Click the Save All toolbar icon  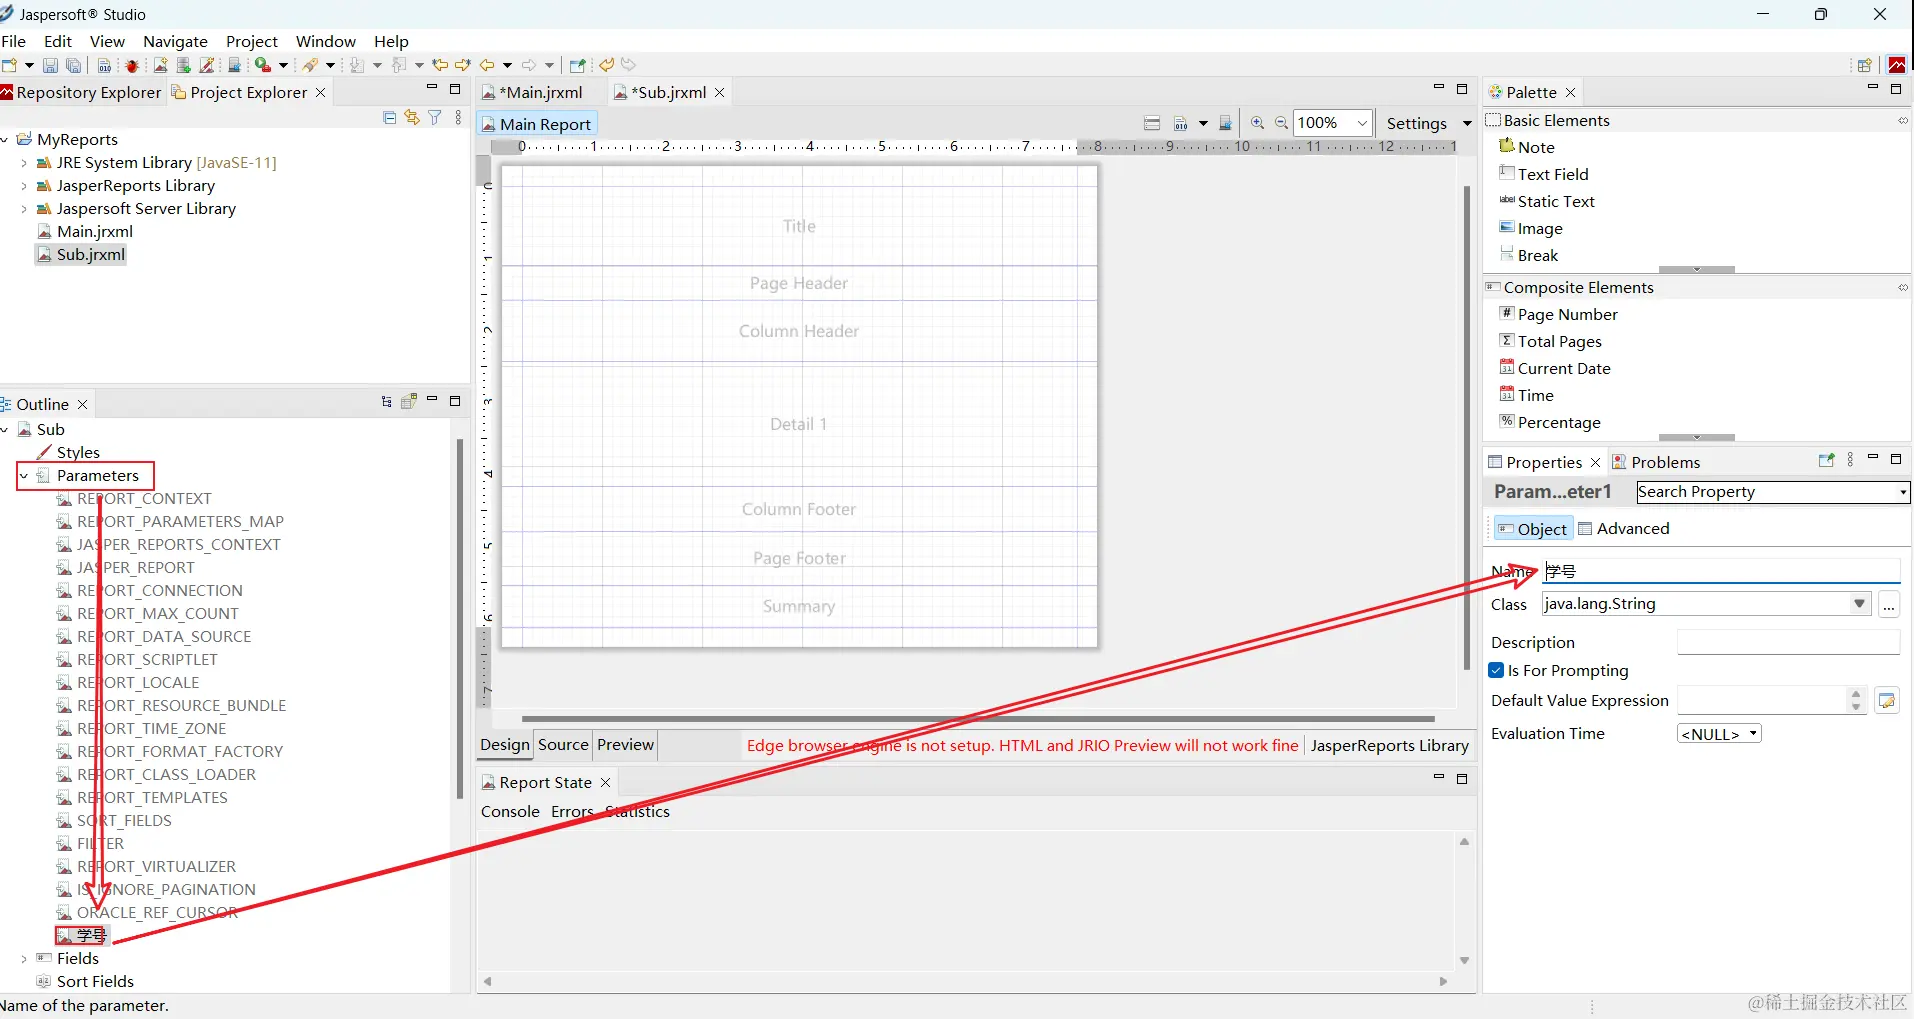pos(73,65)
